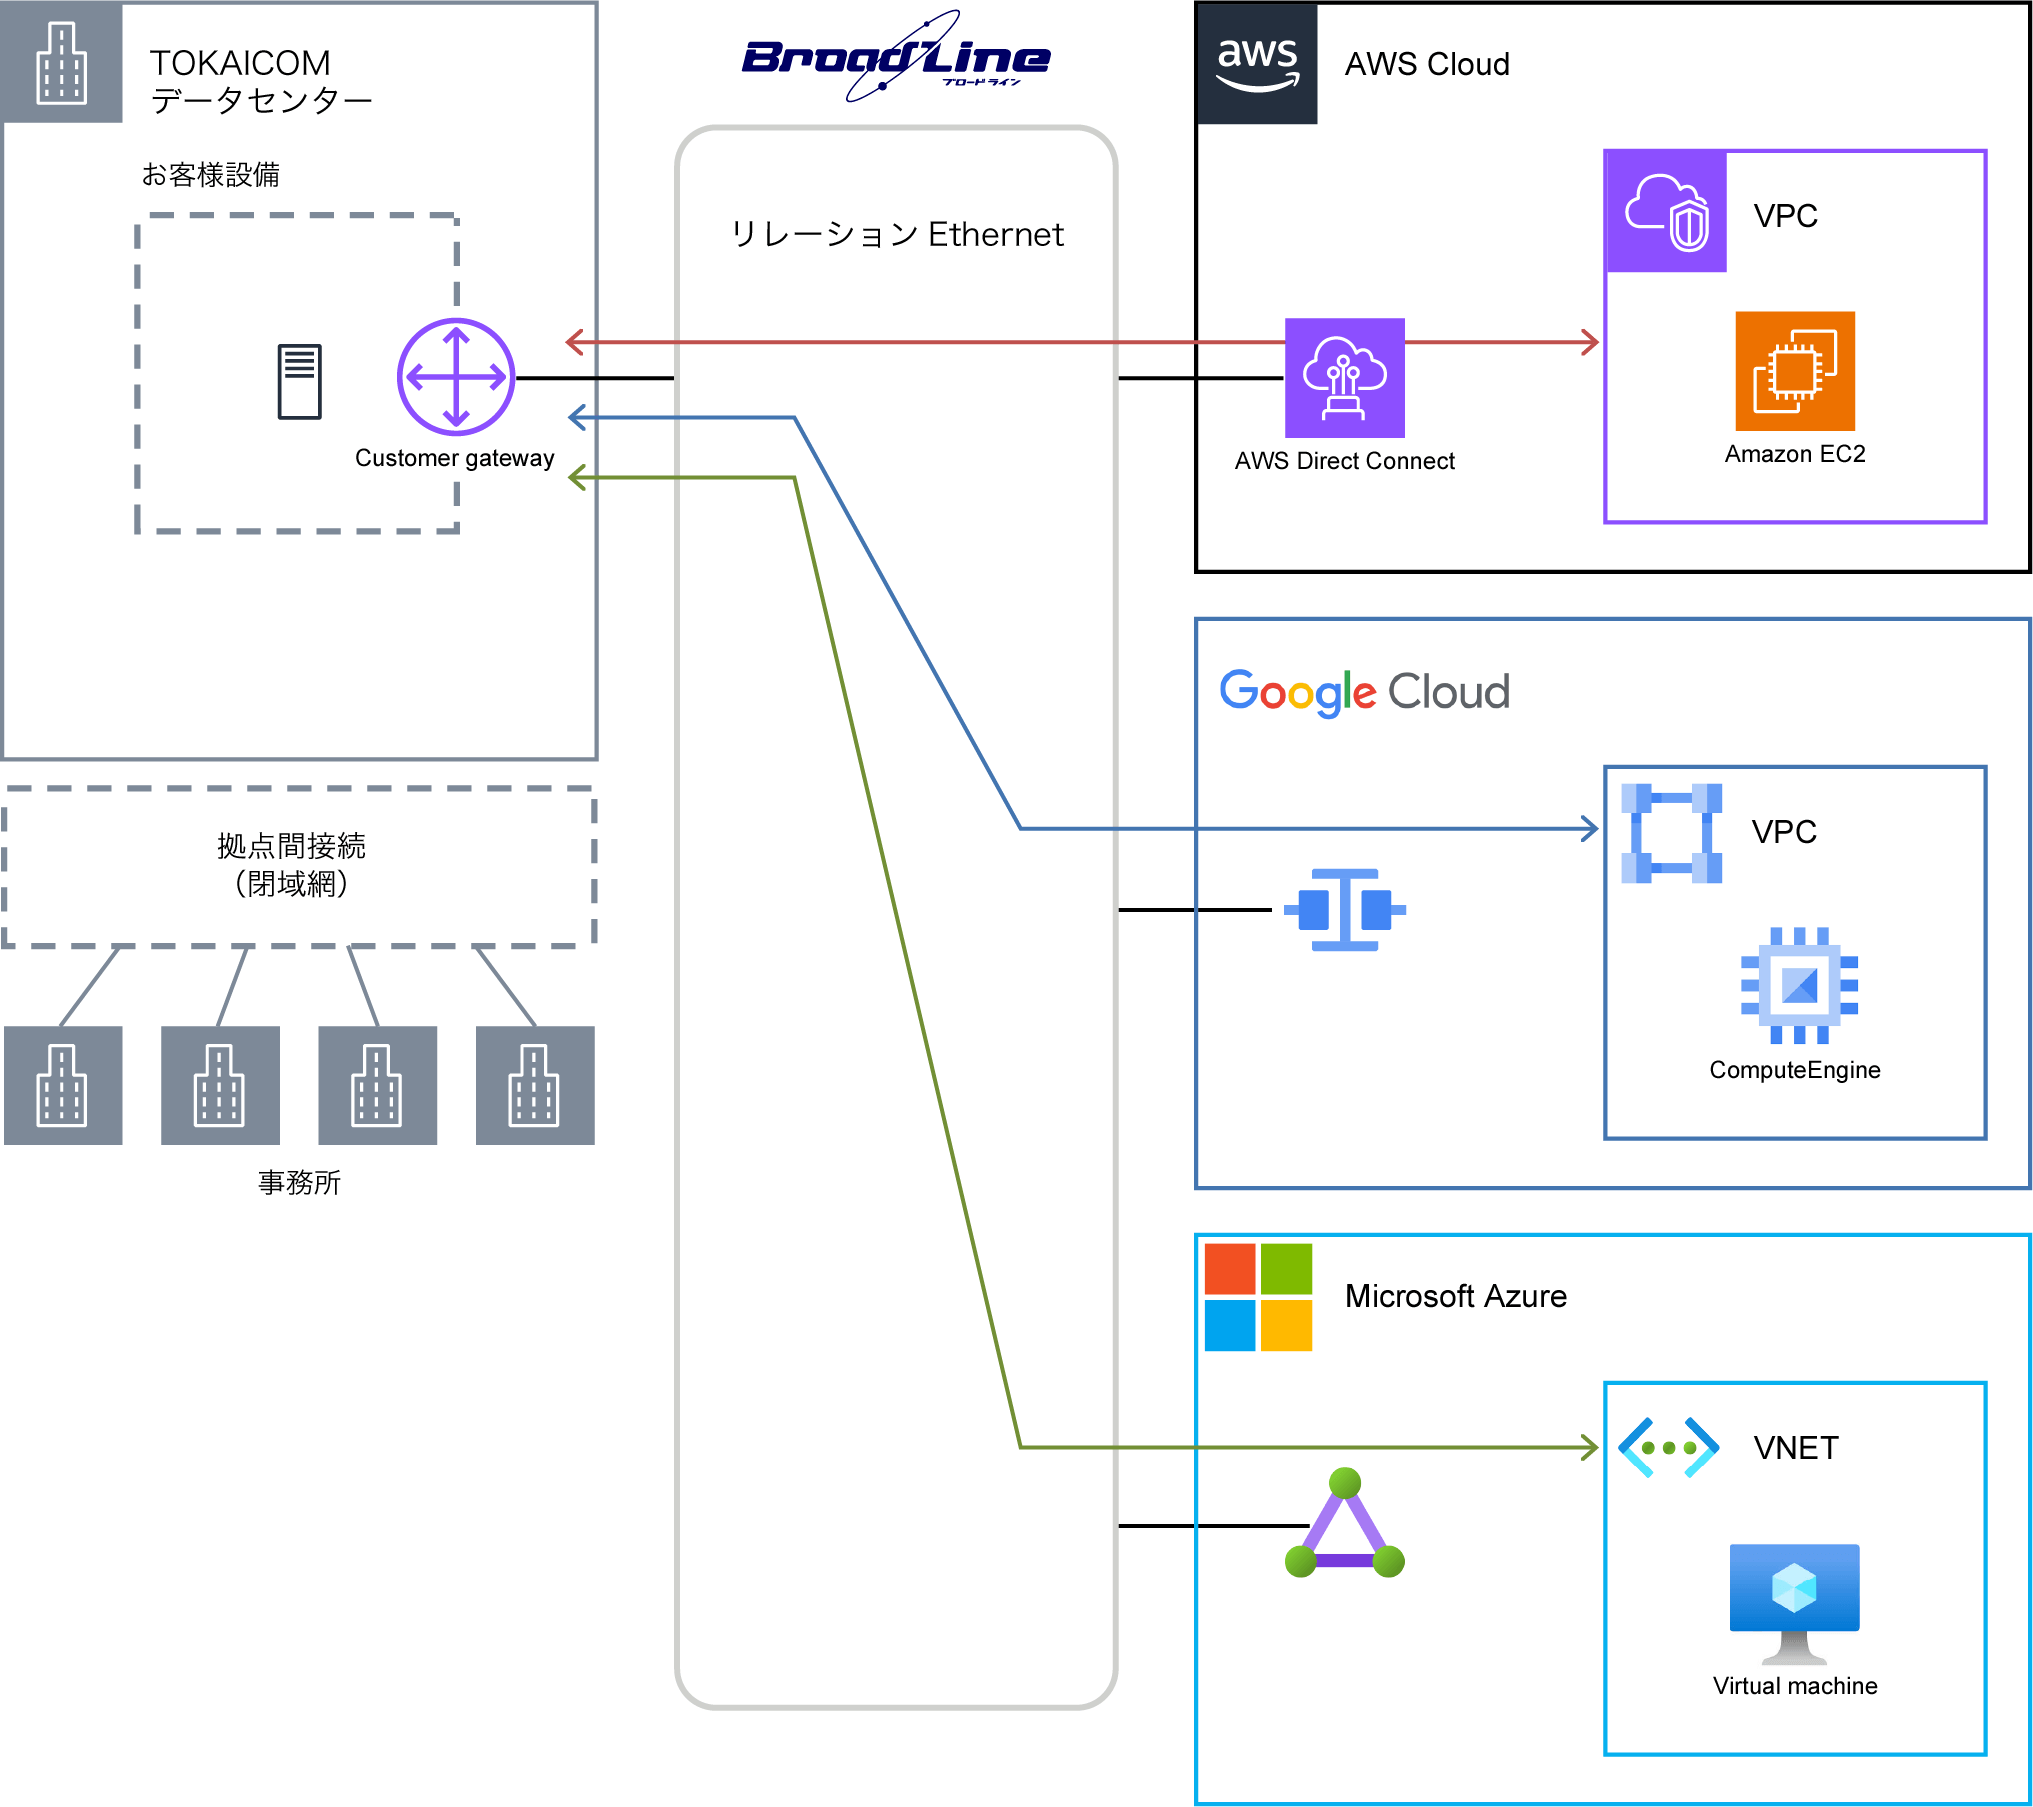Click the Amazon EC2 orange icon
2033x1807 pixels.
click(1794, 371)
